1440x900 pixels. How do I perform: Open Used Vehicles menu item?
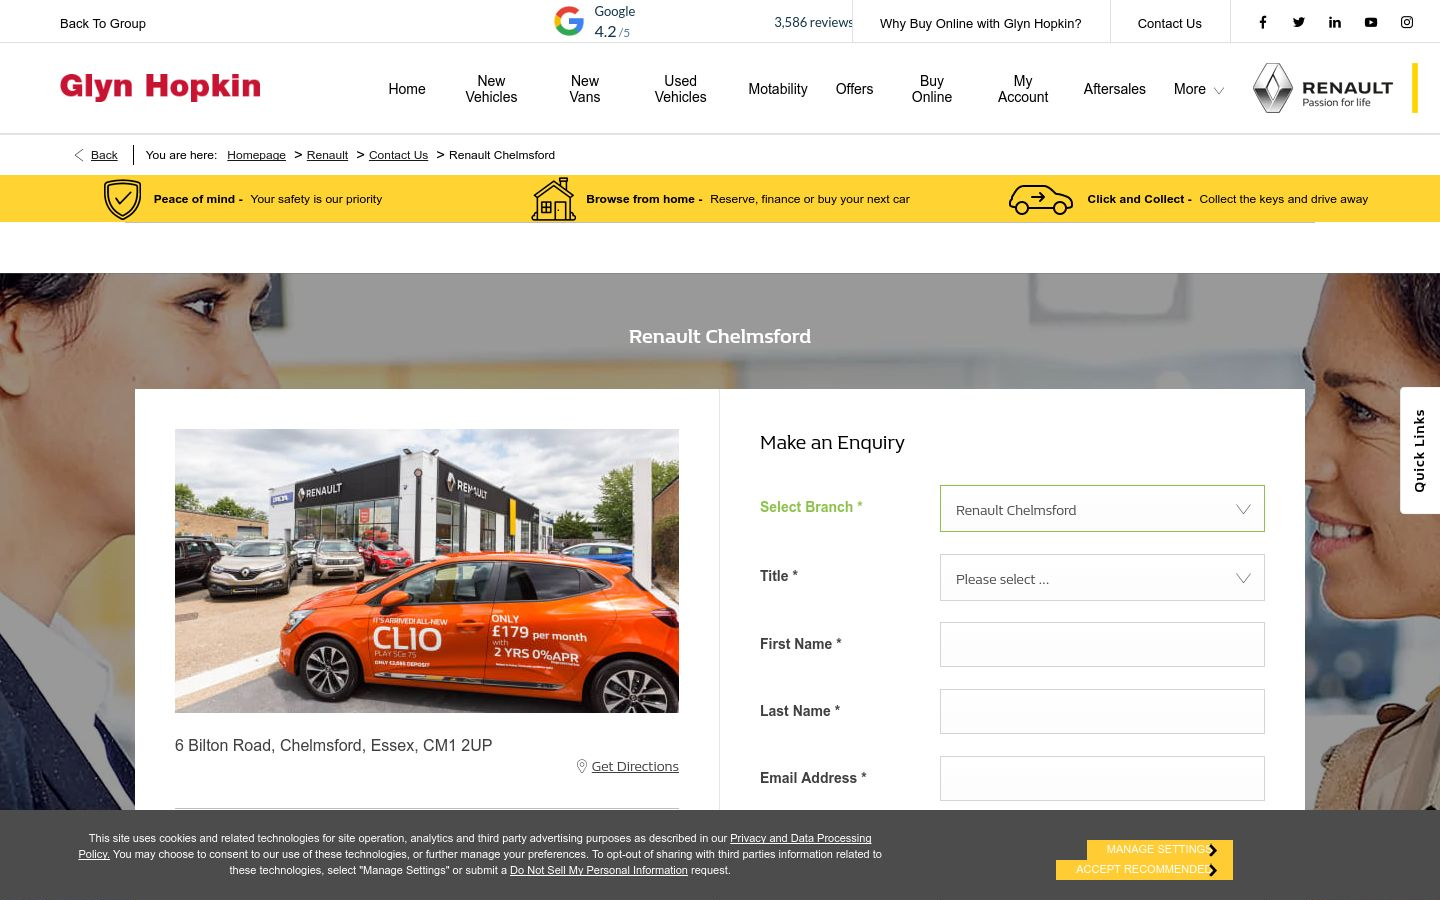(680, 89)
